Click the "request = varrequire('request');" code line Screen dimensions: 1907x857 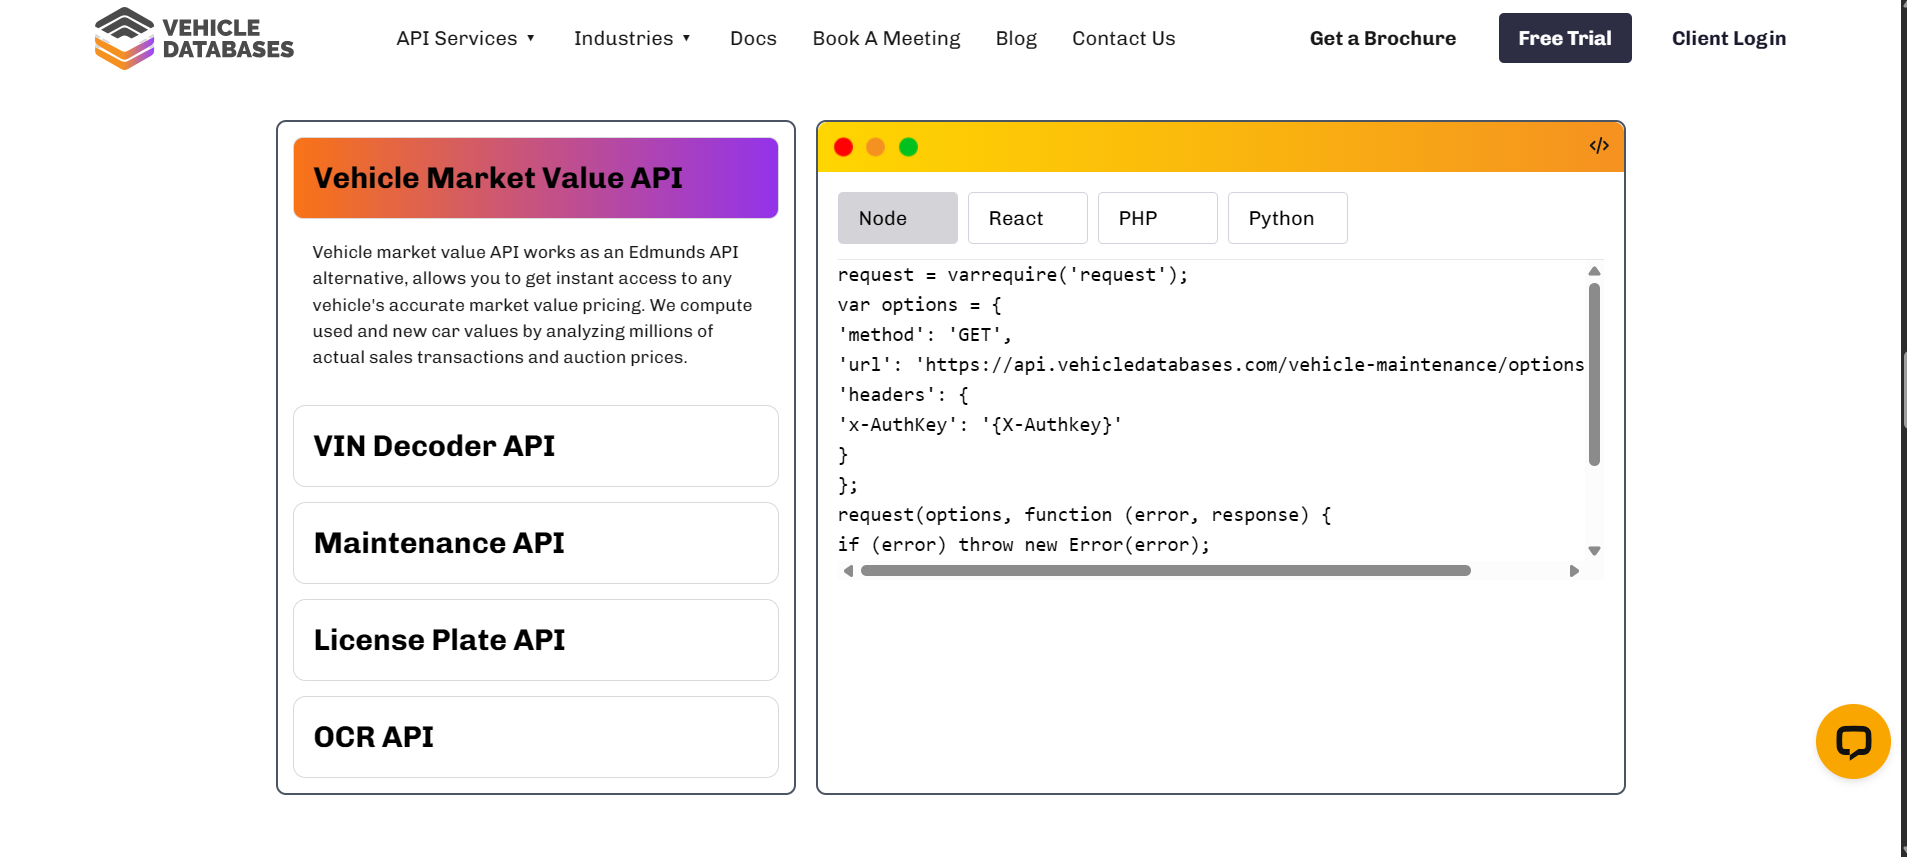pos(1013,275)
